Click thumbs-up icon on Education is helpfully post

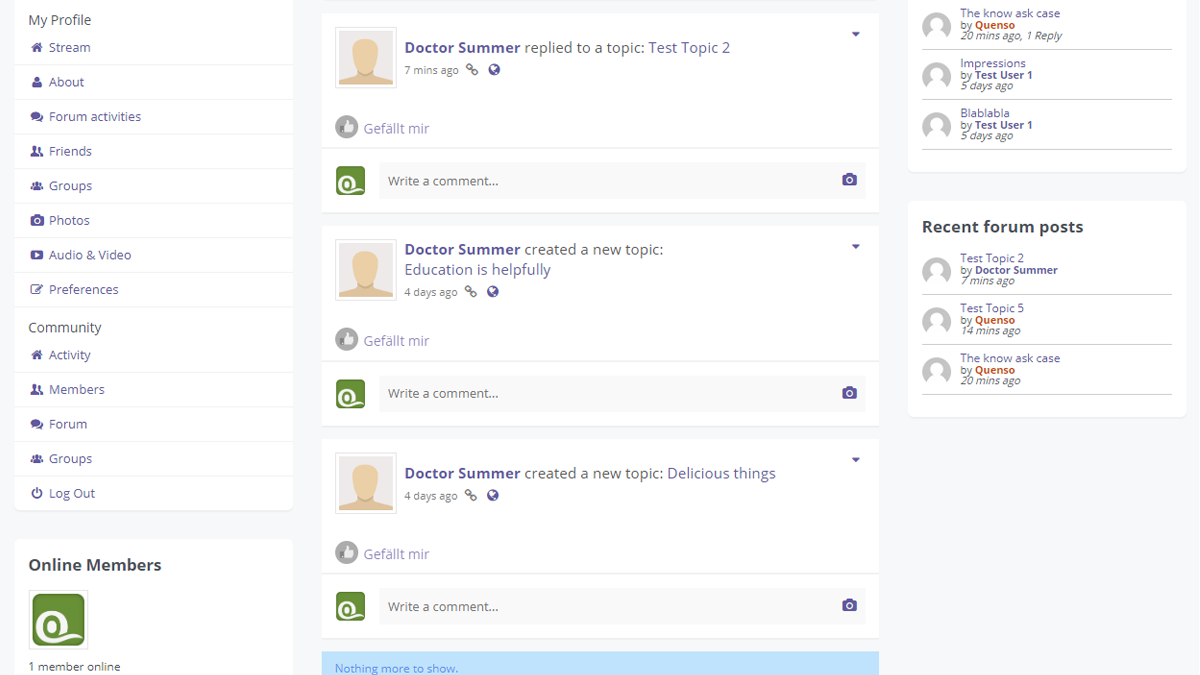(347, 340)
